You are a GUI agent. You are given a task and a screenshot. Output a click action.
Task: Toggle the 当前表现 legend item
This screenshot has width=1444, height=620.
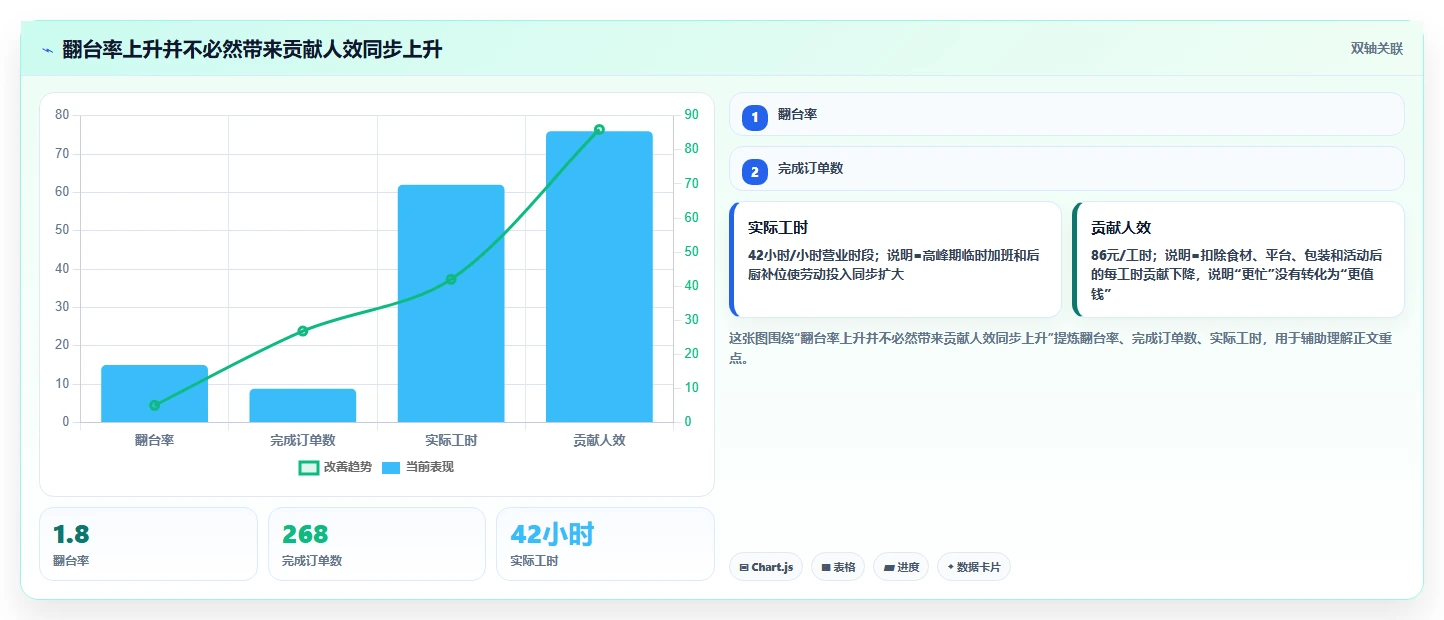click(x=418, y=467)
